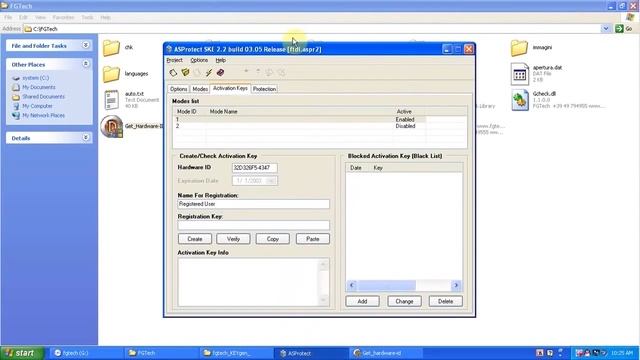Switch to the Protection tab

264,89
